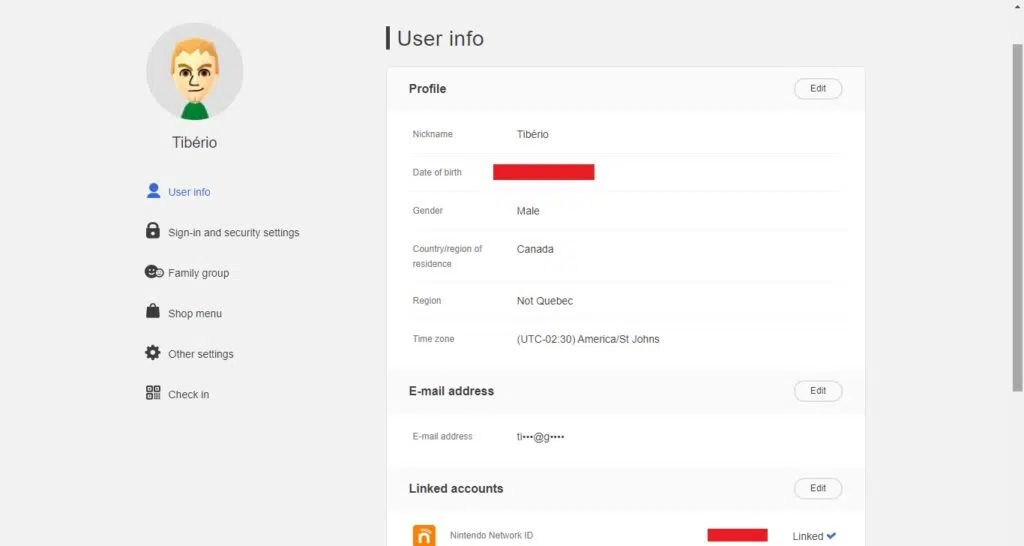Open Shop menu from the sidebar
This screenshot has height=546, width=1024.
[x=195, y=314]
